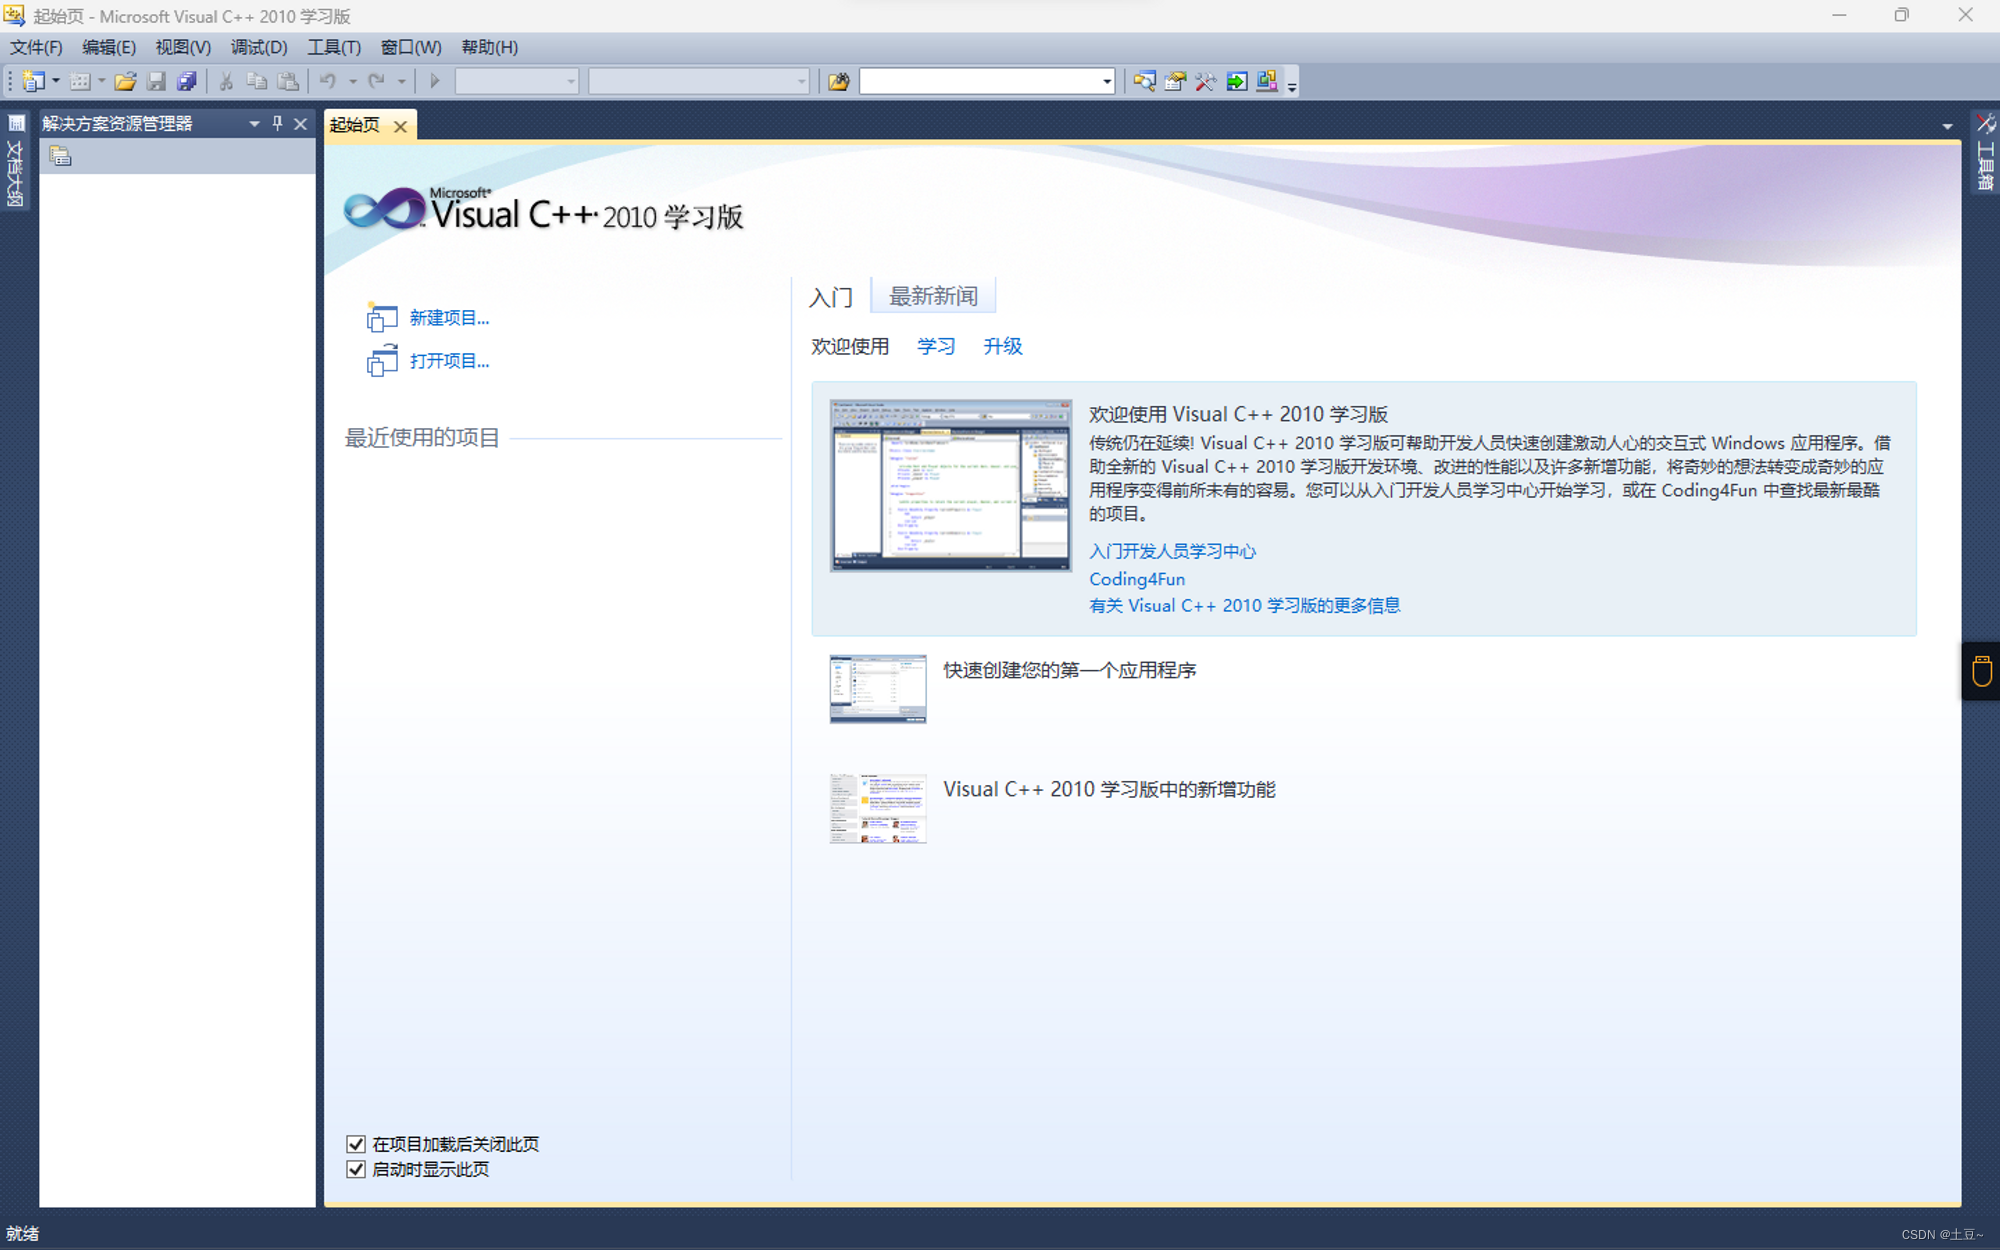Open the 文档大纲 side tab

pos(15,161)
